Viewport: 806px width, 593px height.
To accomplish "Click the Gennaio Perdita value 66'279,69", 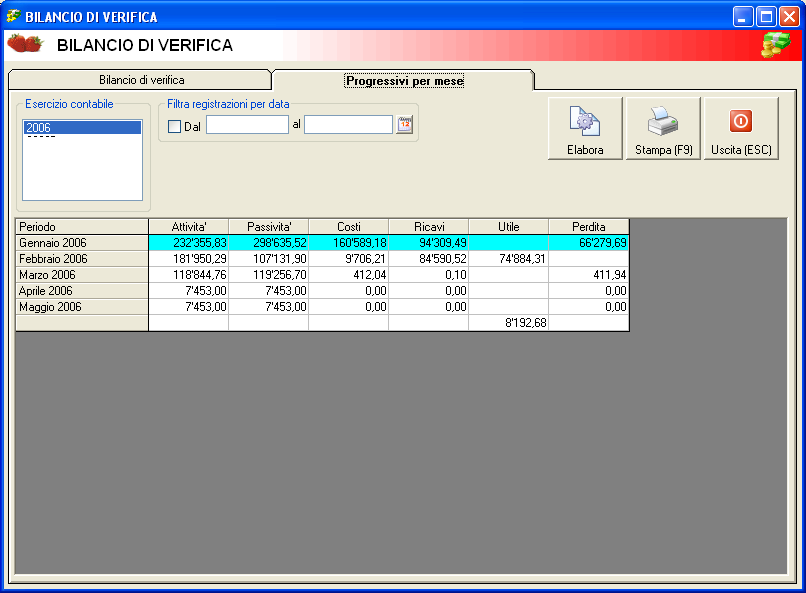I will point(589,243).
